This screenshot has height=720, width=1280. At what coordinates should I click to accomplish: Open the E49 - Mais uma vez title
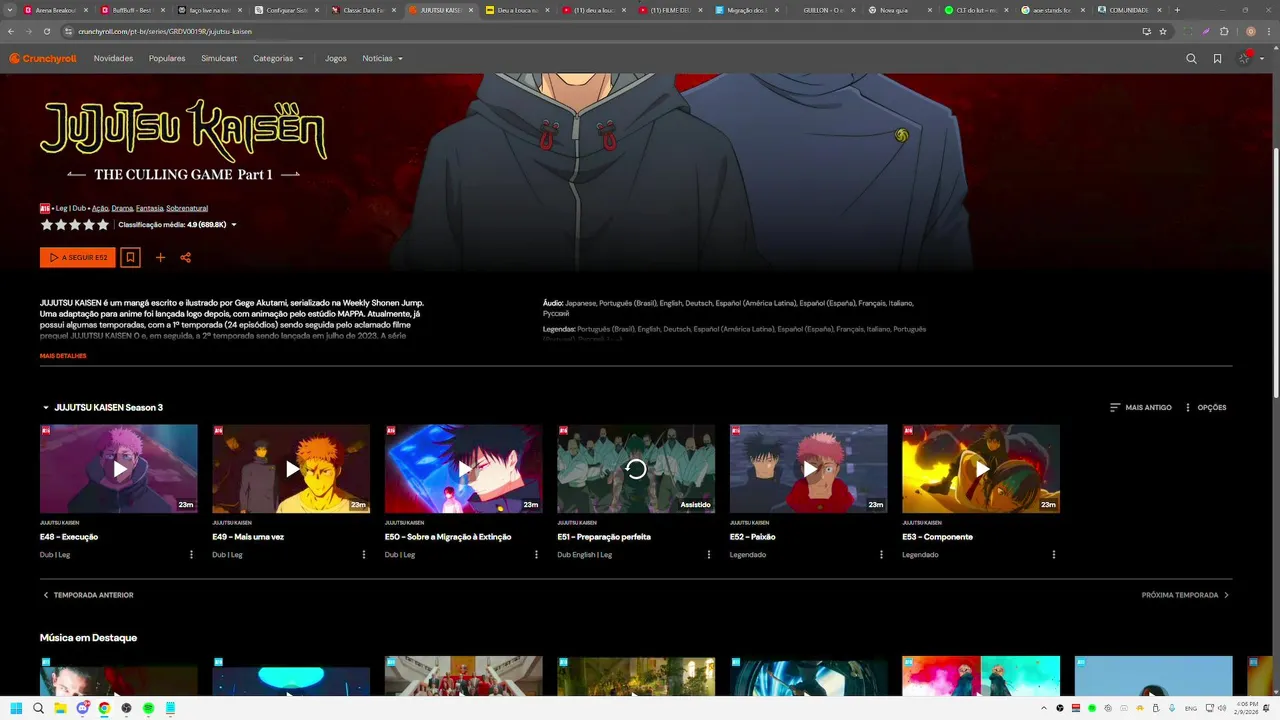(x=248, y=537)
